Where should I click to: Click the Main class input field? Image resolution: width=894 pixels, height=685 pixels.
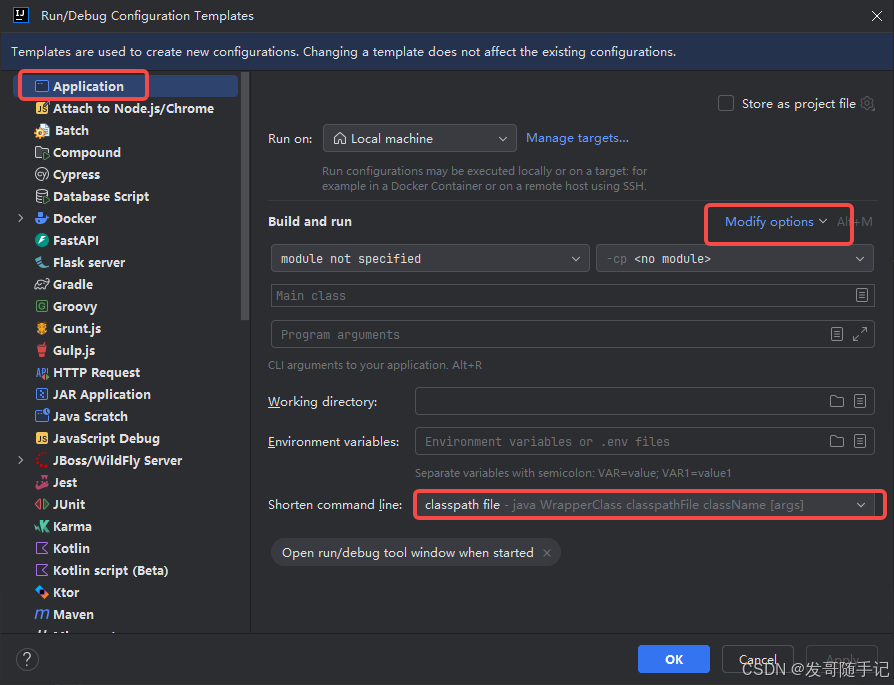(x=562, y=295)
